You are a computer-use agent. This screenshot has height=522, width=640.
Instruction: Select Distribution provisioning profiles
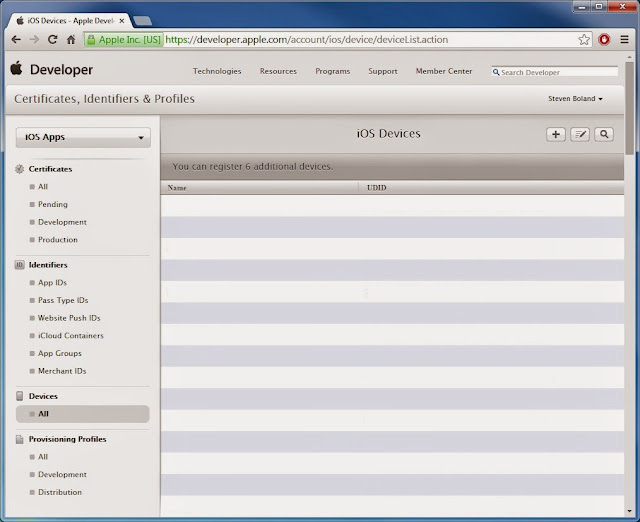click(60, 492)
